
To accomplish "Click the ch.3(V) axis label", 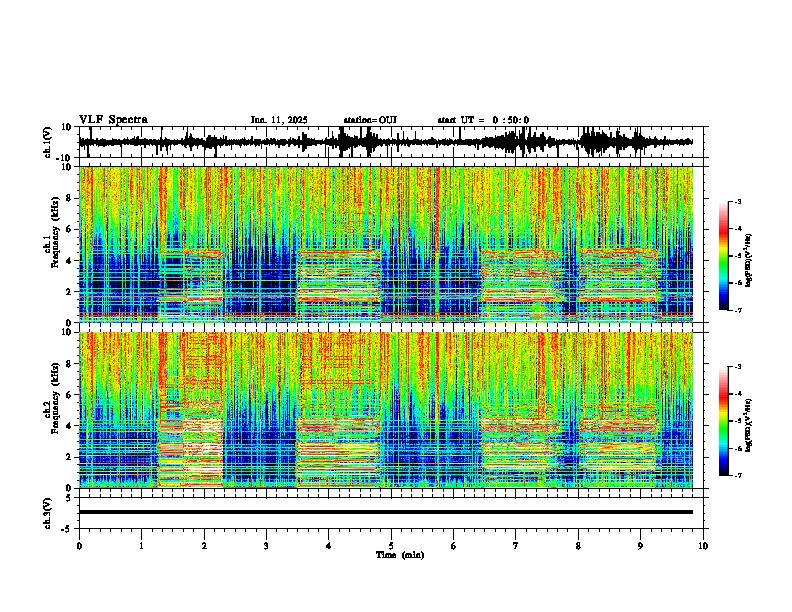I will (x=48, y=513).
